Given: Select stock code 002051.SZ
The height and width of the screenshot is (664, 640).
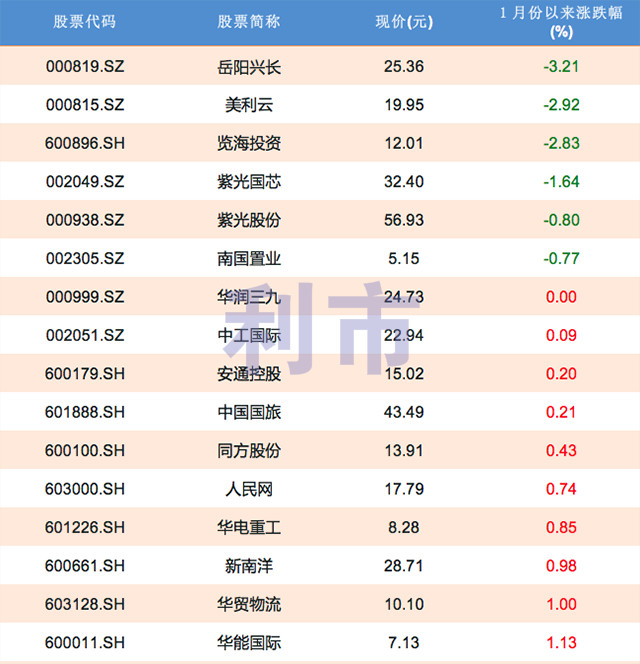Looking at the screenshot, I should (x=85, y=335).
